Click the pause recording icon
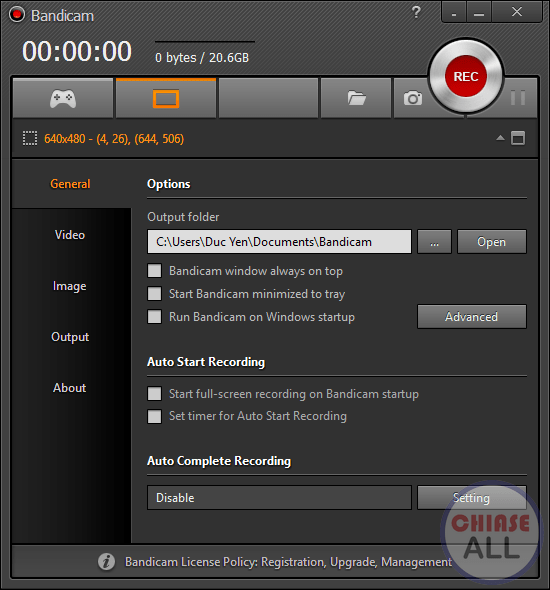 (x=518, y=98)
